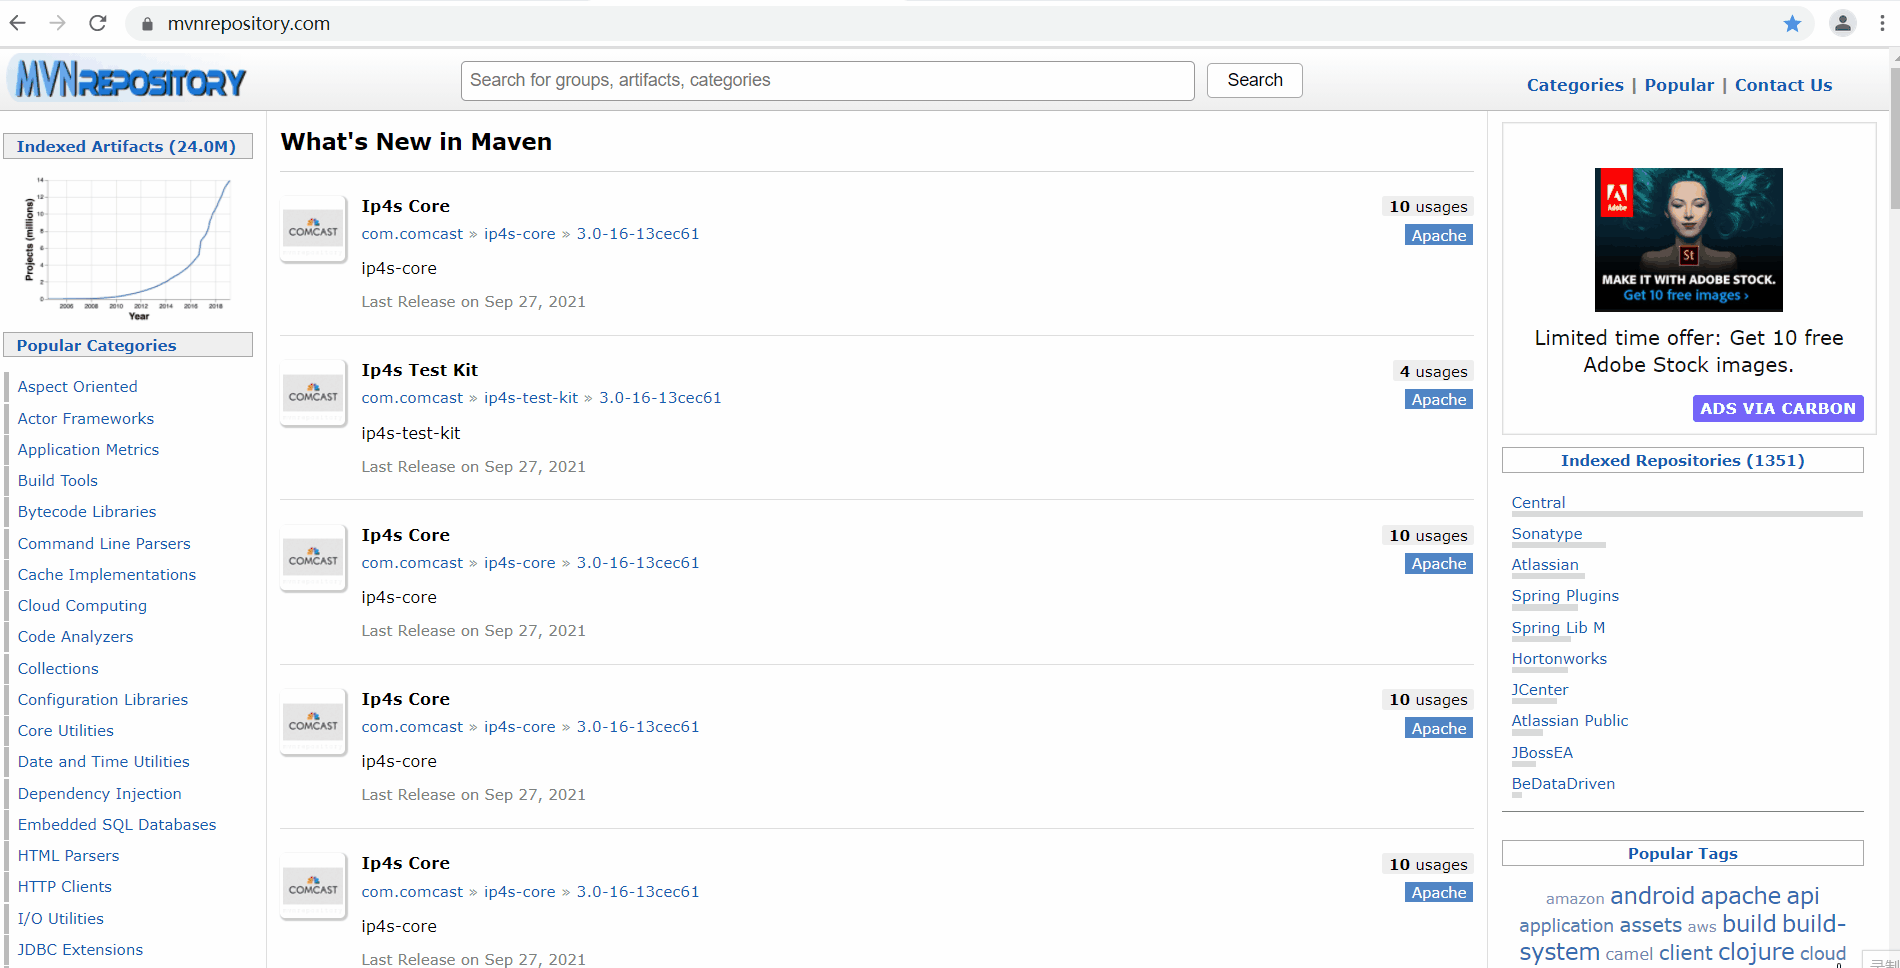Click the MVNRepository logo
The image size is (1900, 968).
click(127, 80)
